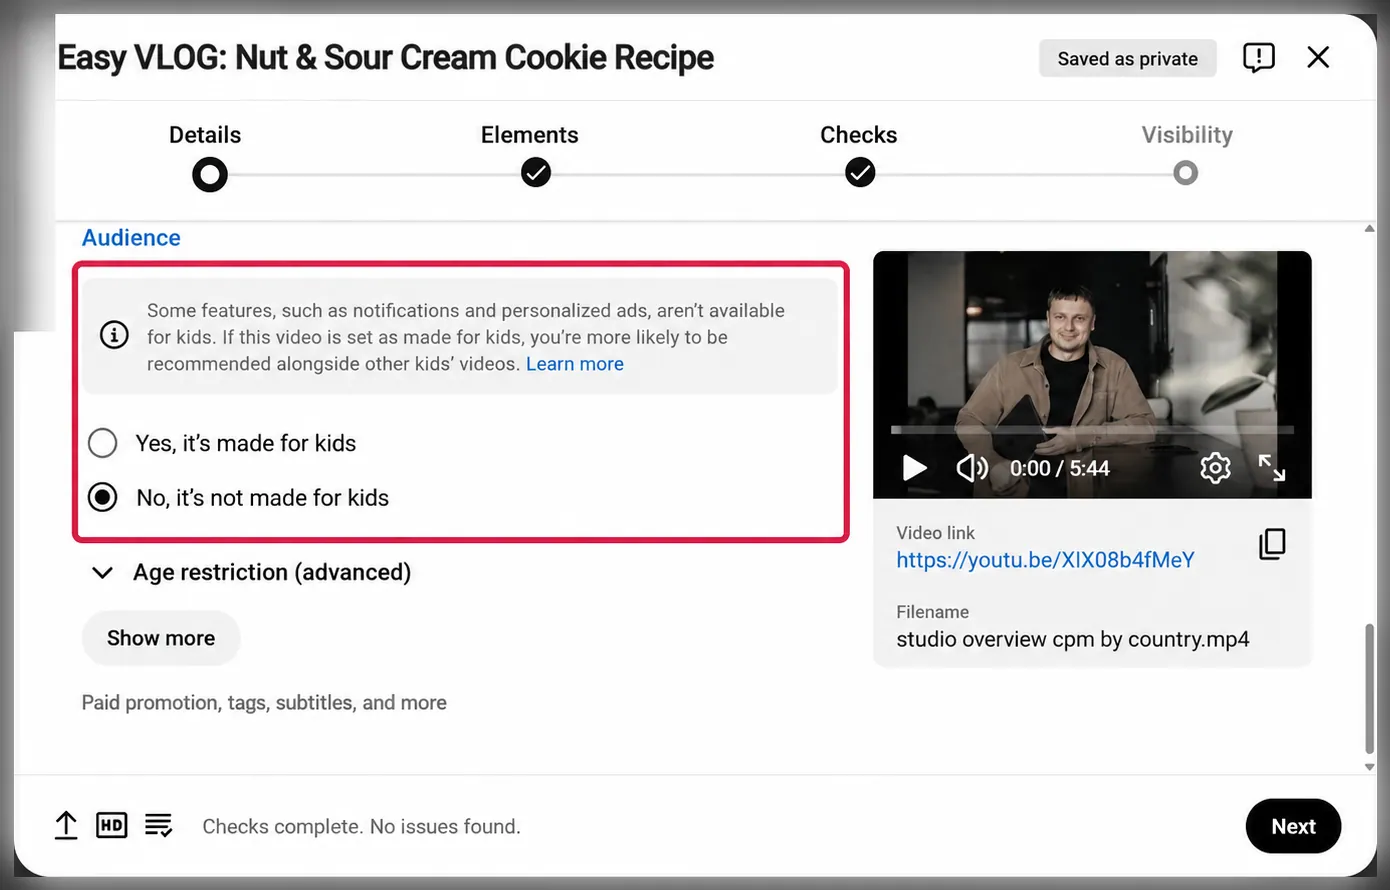The width and height of the screenshot is (1390, 890).
Task: Mute the video preview volume
Action: pyautogui.click(x=971, y=468)
